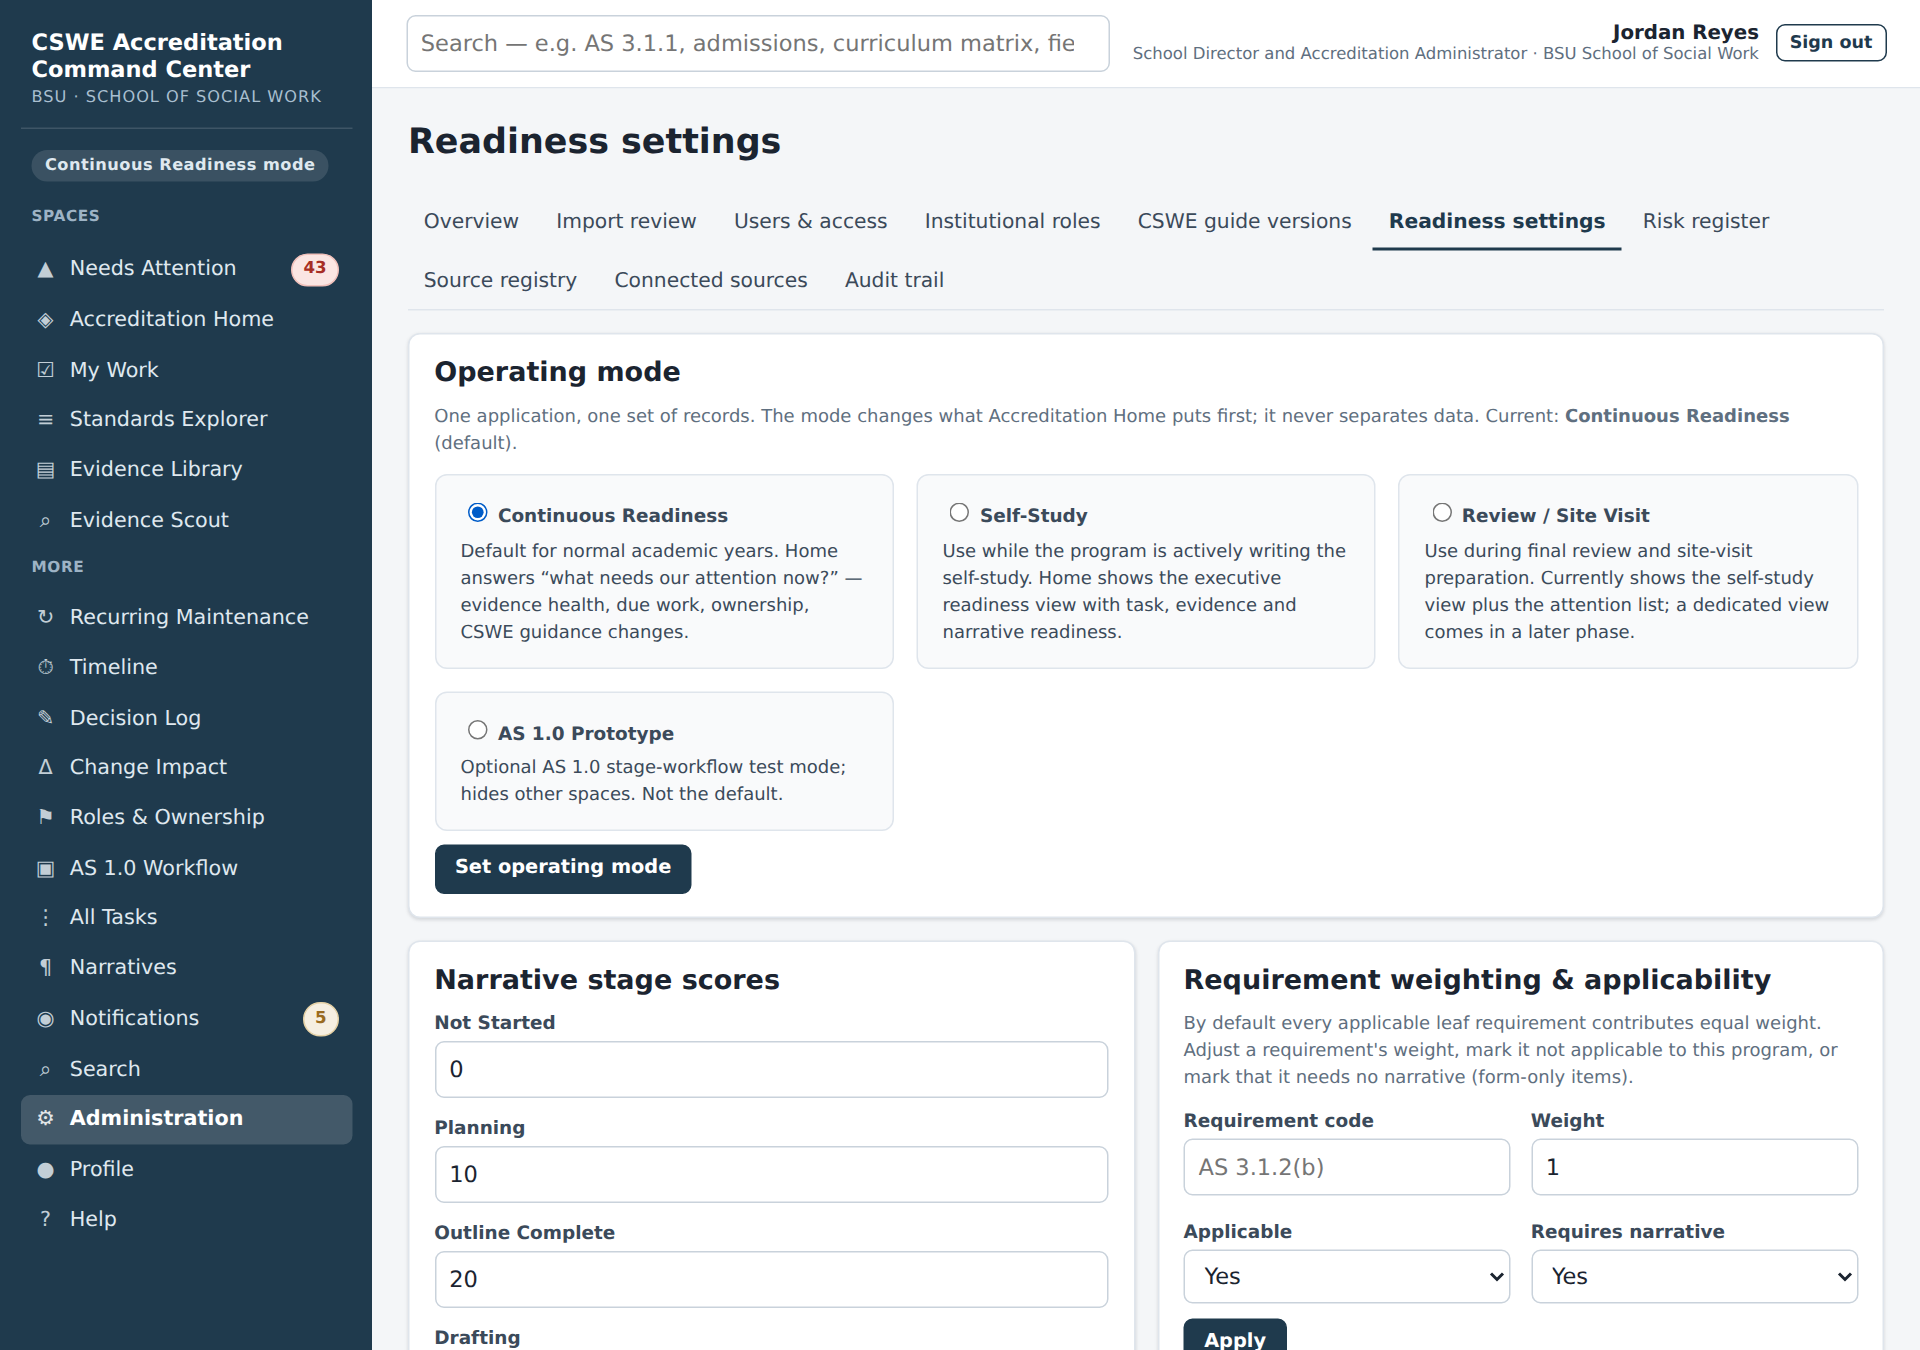The image size is (1920, 1350).
Task: Click the AS 1.0 Workflow square icon
Action: pyautogui.click(x=45, y=869)
